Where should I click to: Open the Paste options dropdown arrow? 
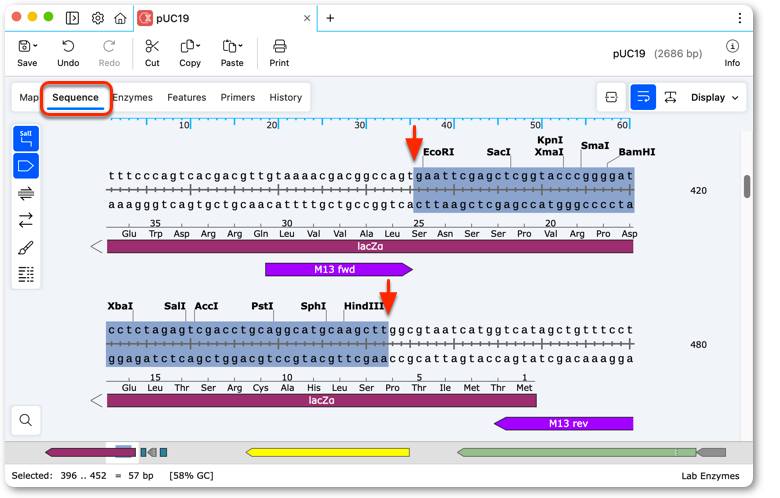(240, 46)
